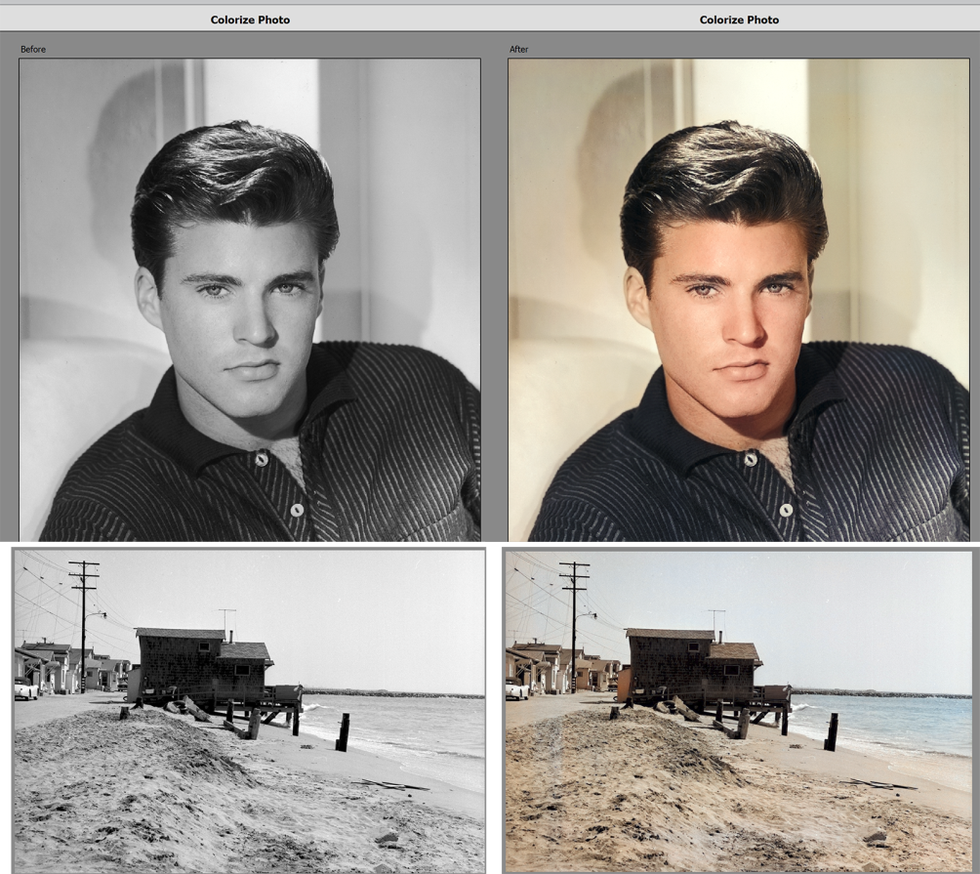Screen dimensions: 980x874
Task: Click the white parked car in grayscale beach photo
Action: [x=25, y=689]
